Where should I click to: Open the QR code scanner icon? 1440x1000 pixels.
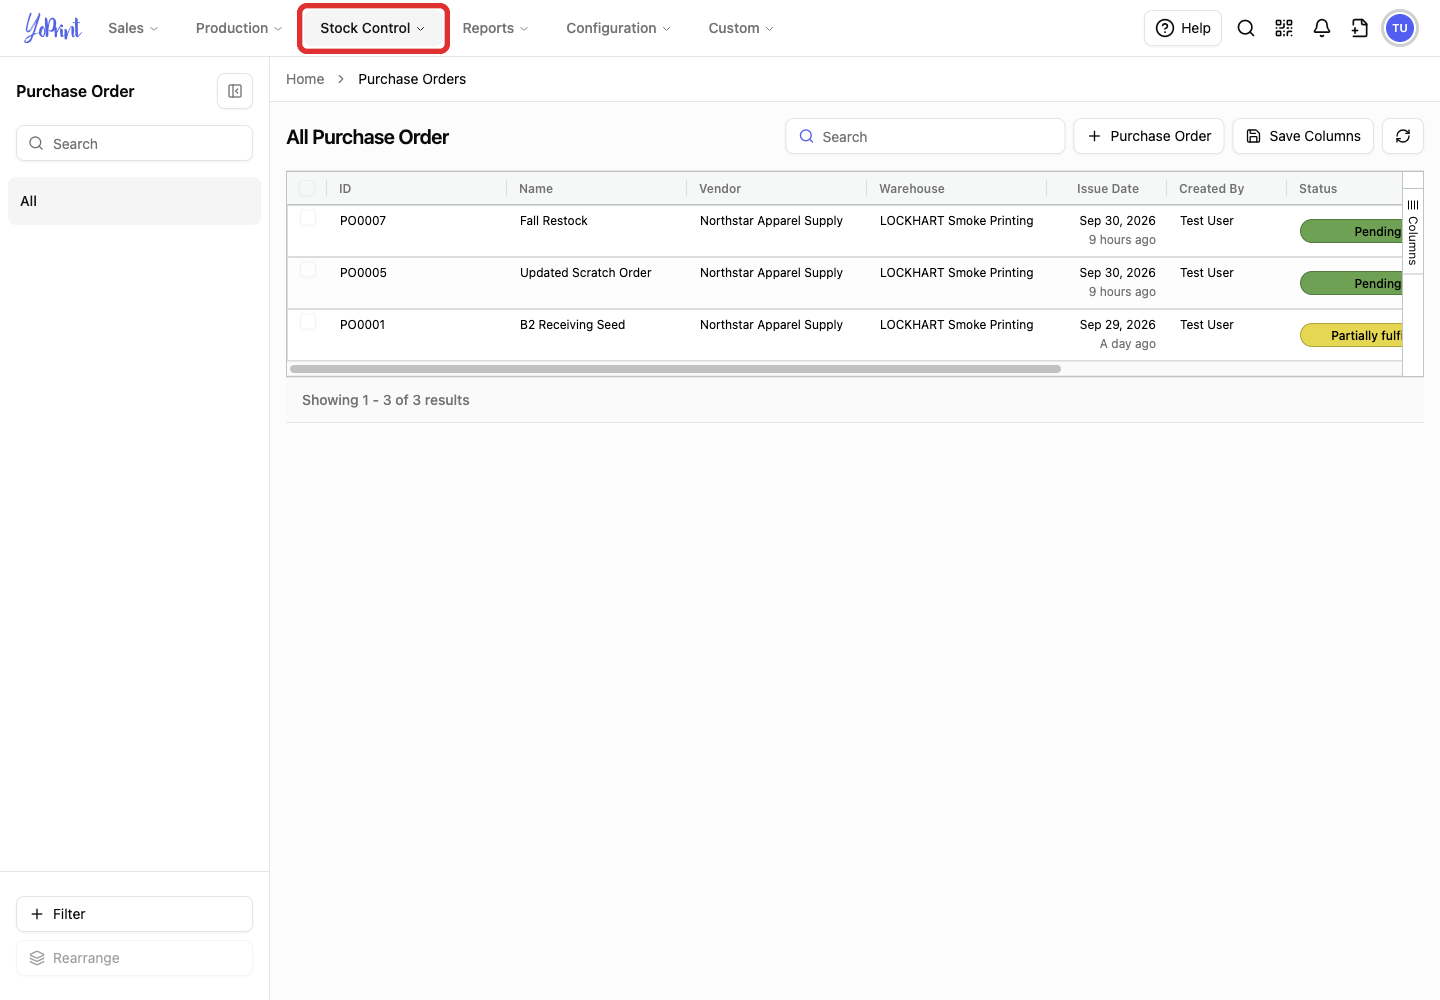1284,28
